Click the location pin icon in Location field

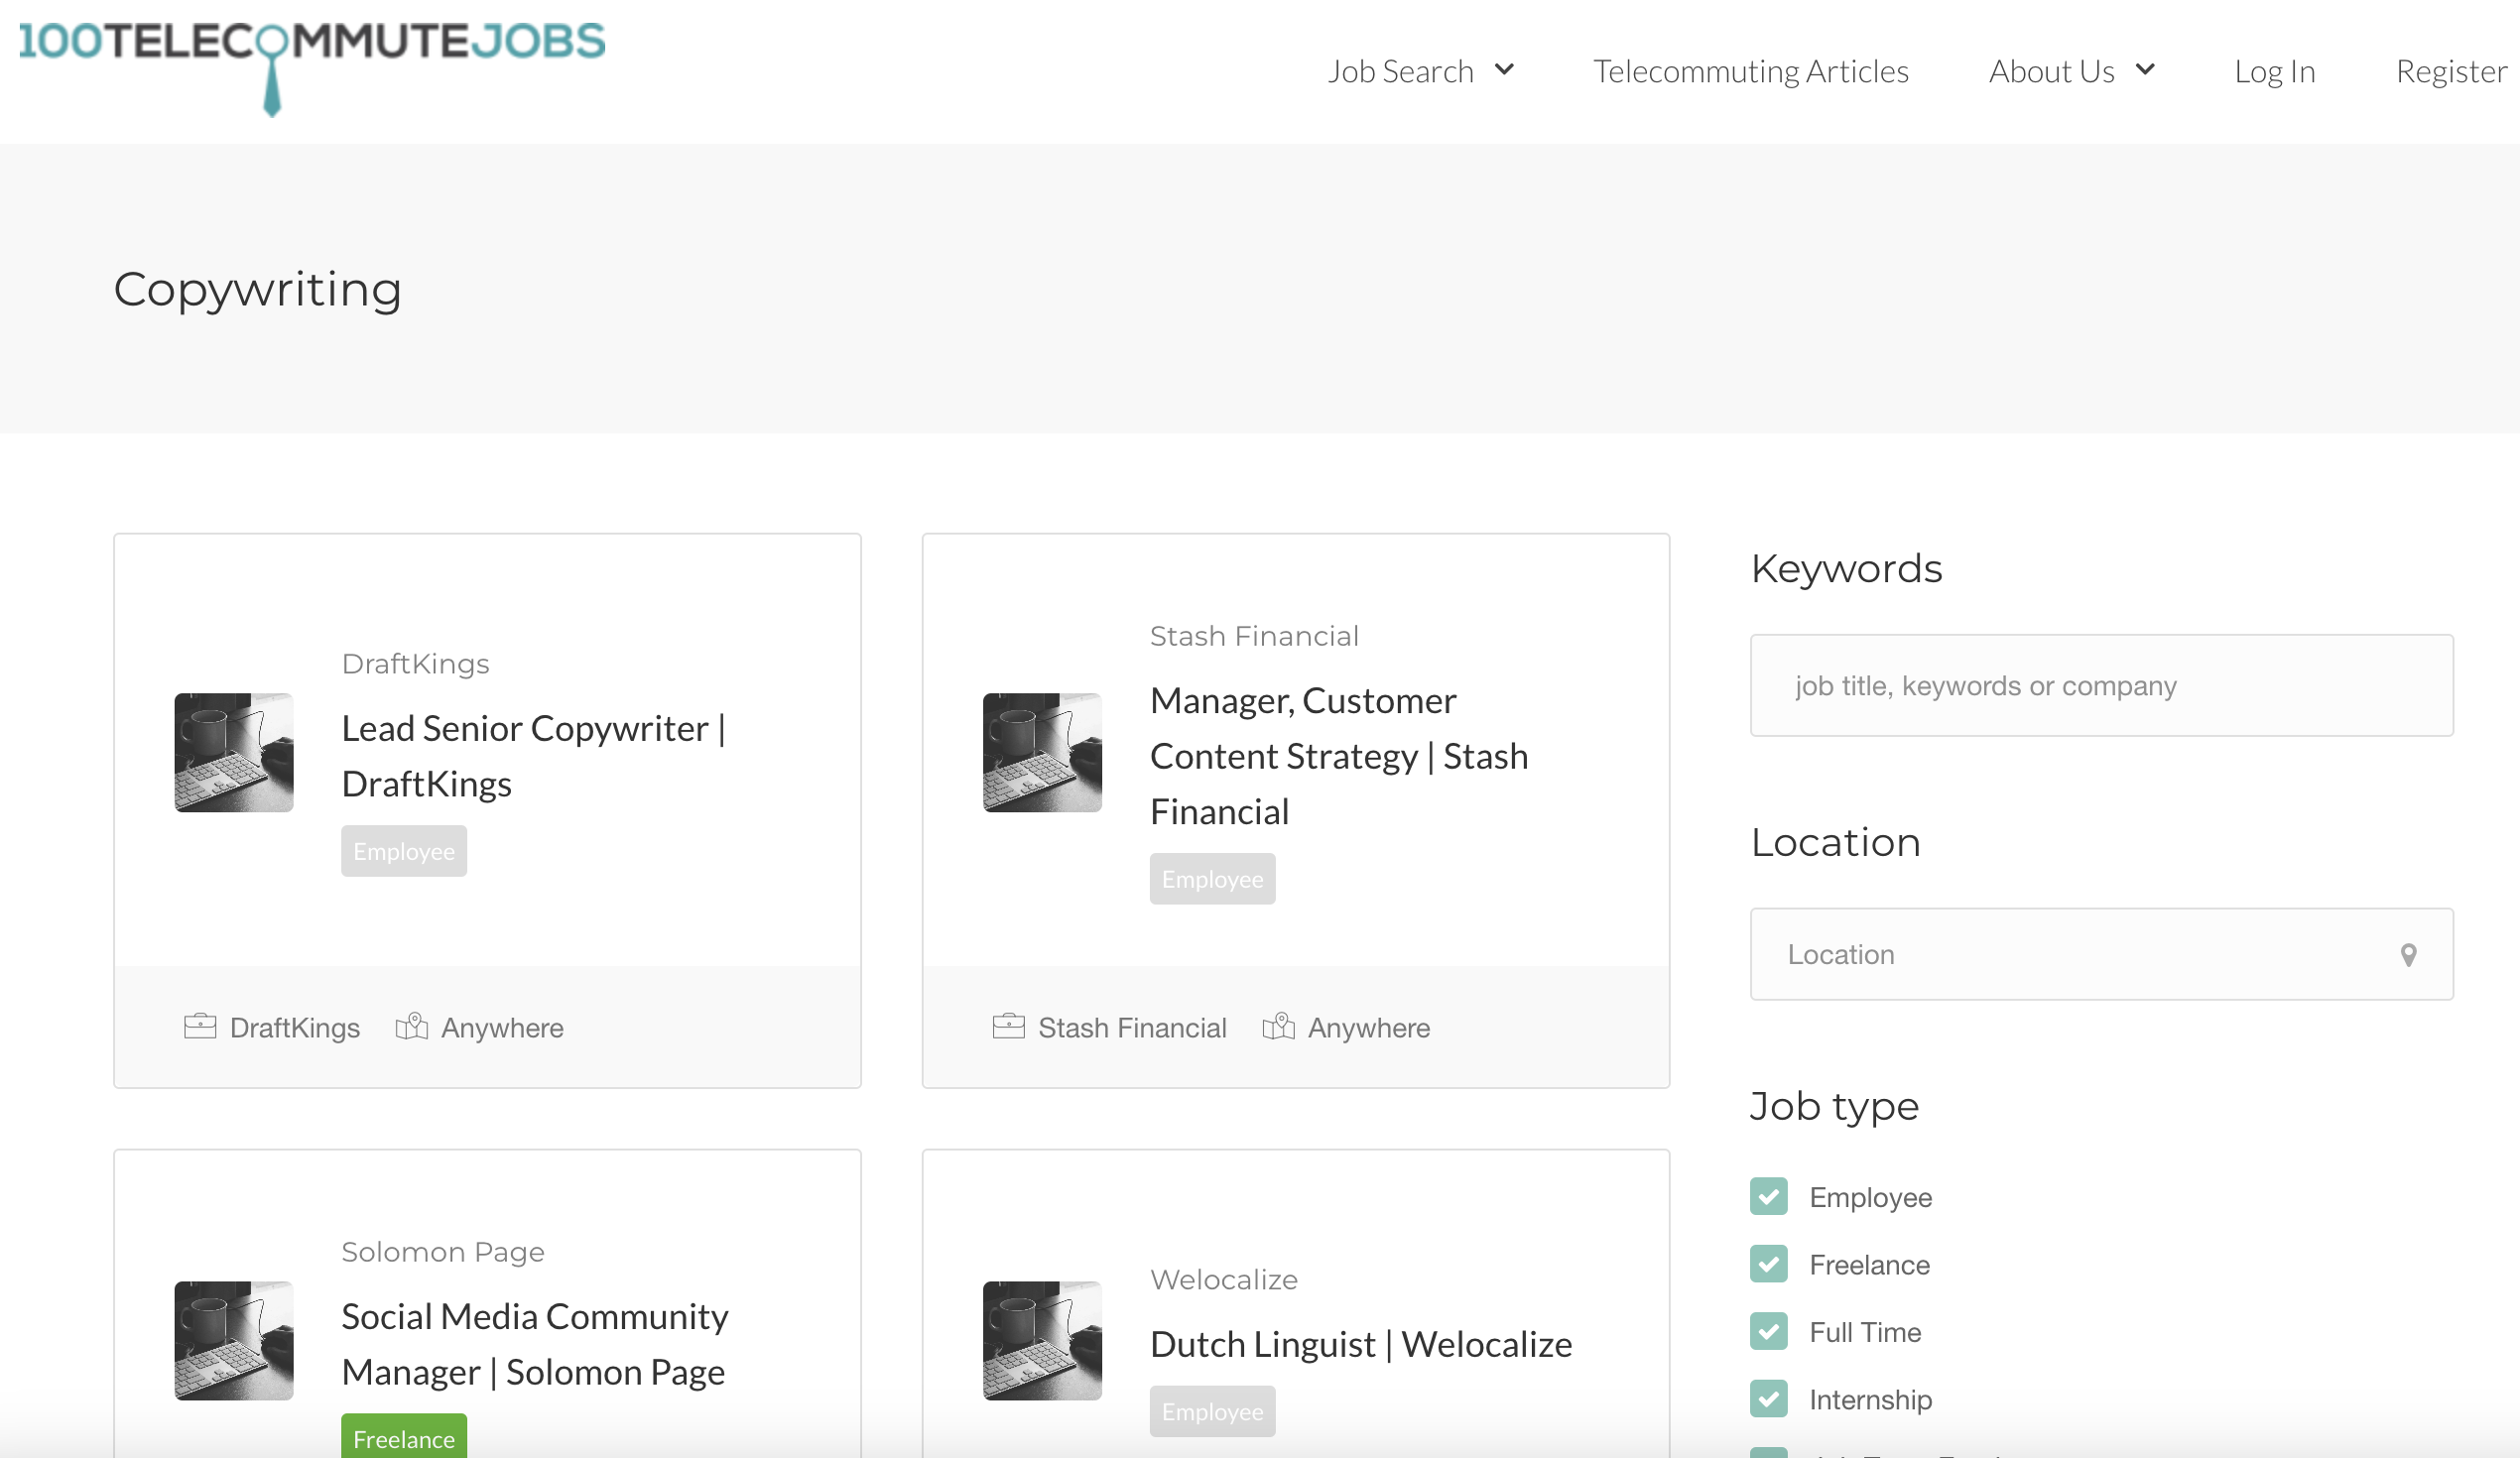(2408, 955)
